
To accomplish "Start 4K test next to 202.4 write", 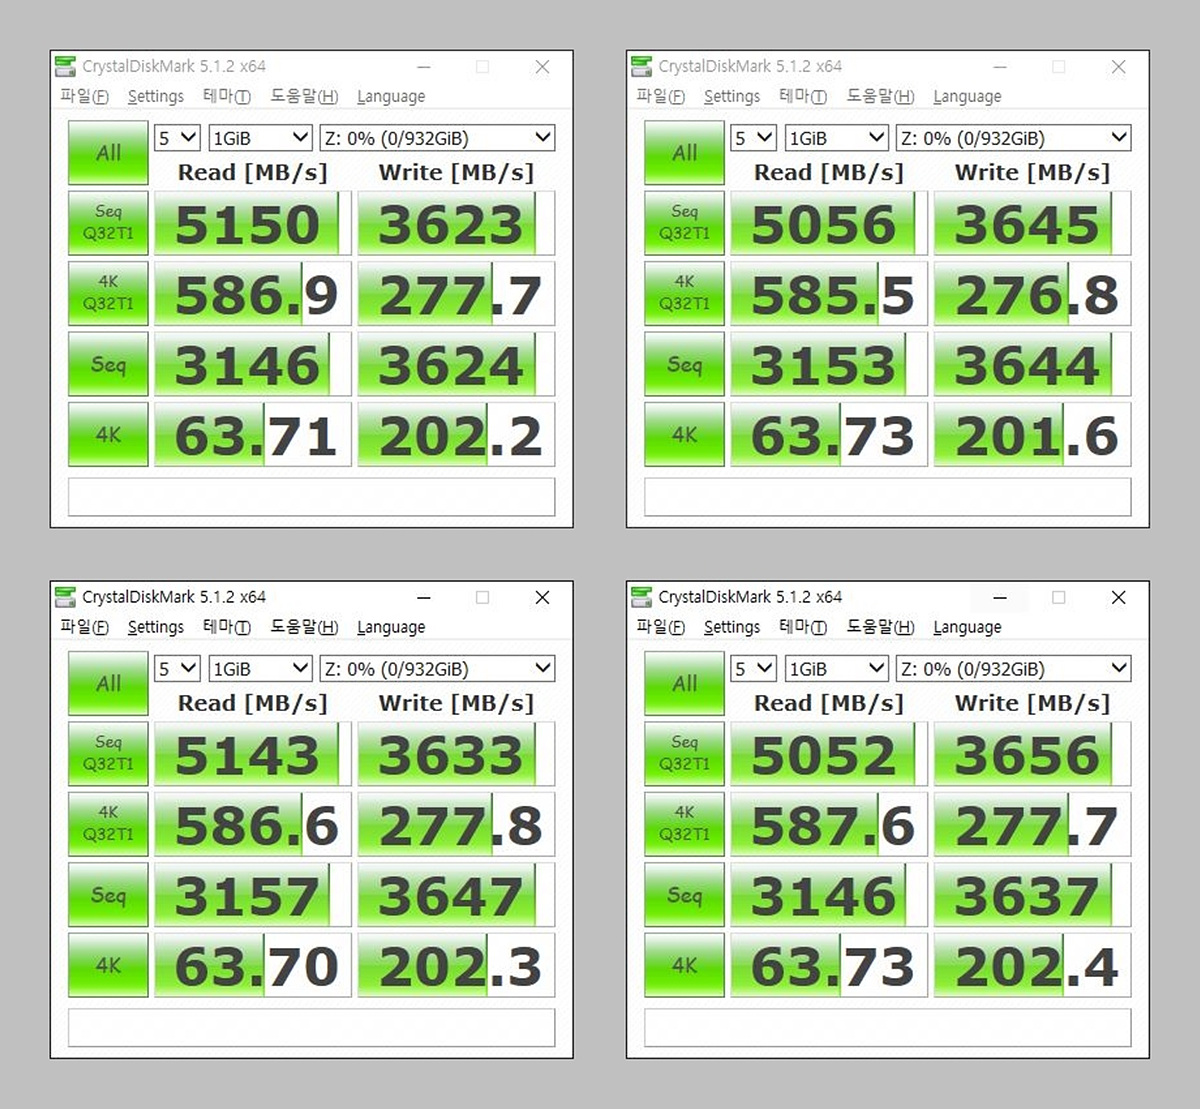I will point(684,965).
